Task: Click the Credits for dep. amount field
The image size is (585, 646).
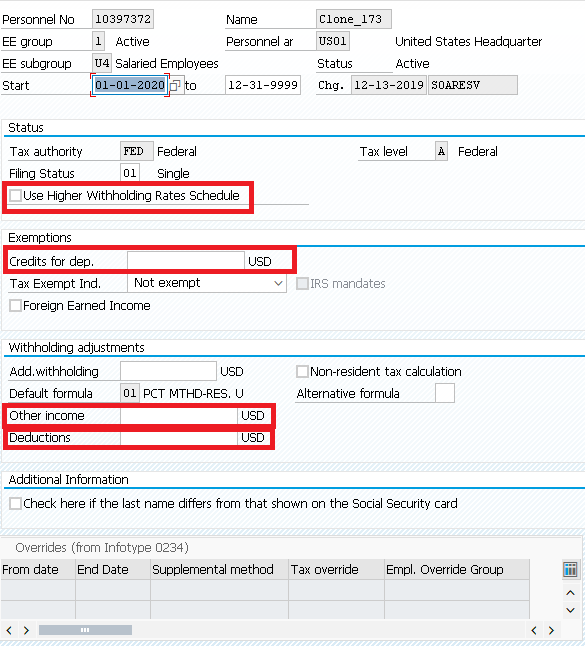Action: [186, 261]
